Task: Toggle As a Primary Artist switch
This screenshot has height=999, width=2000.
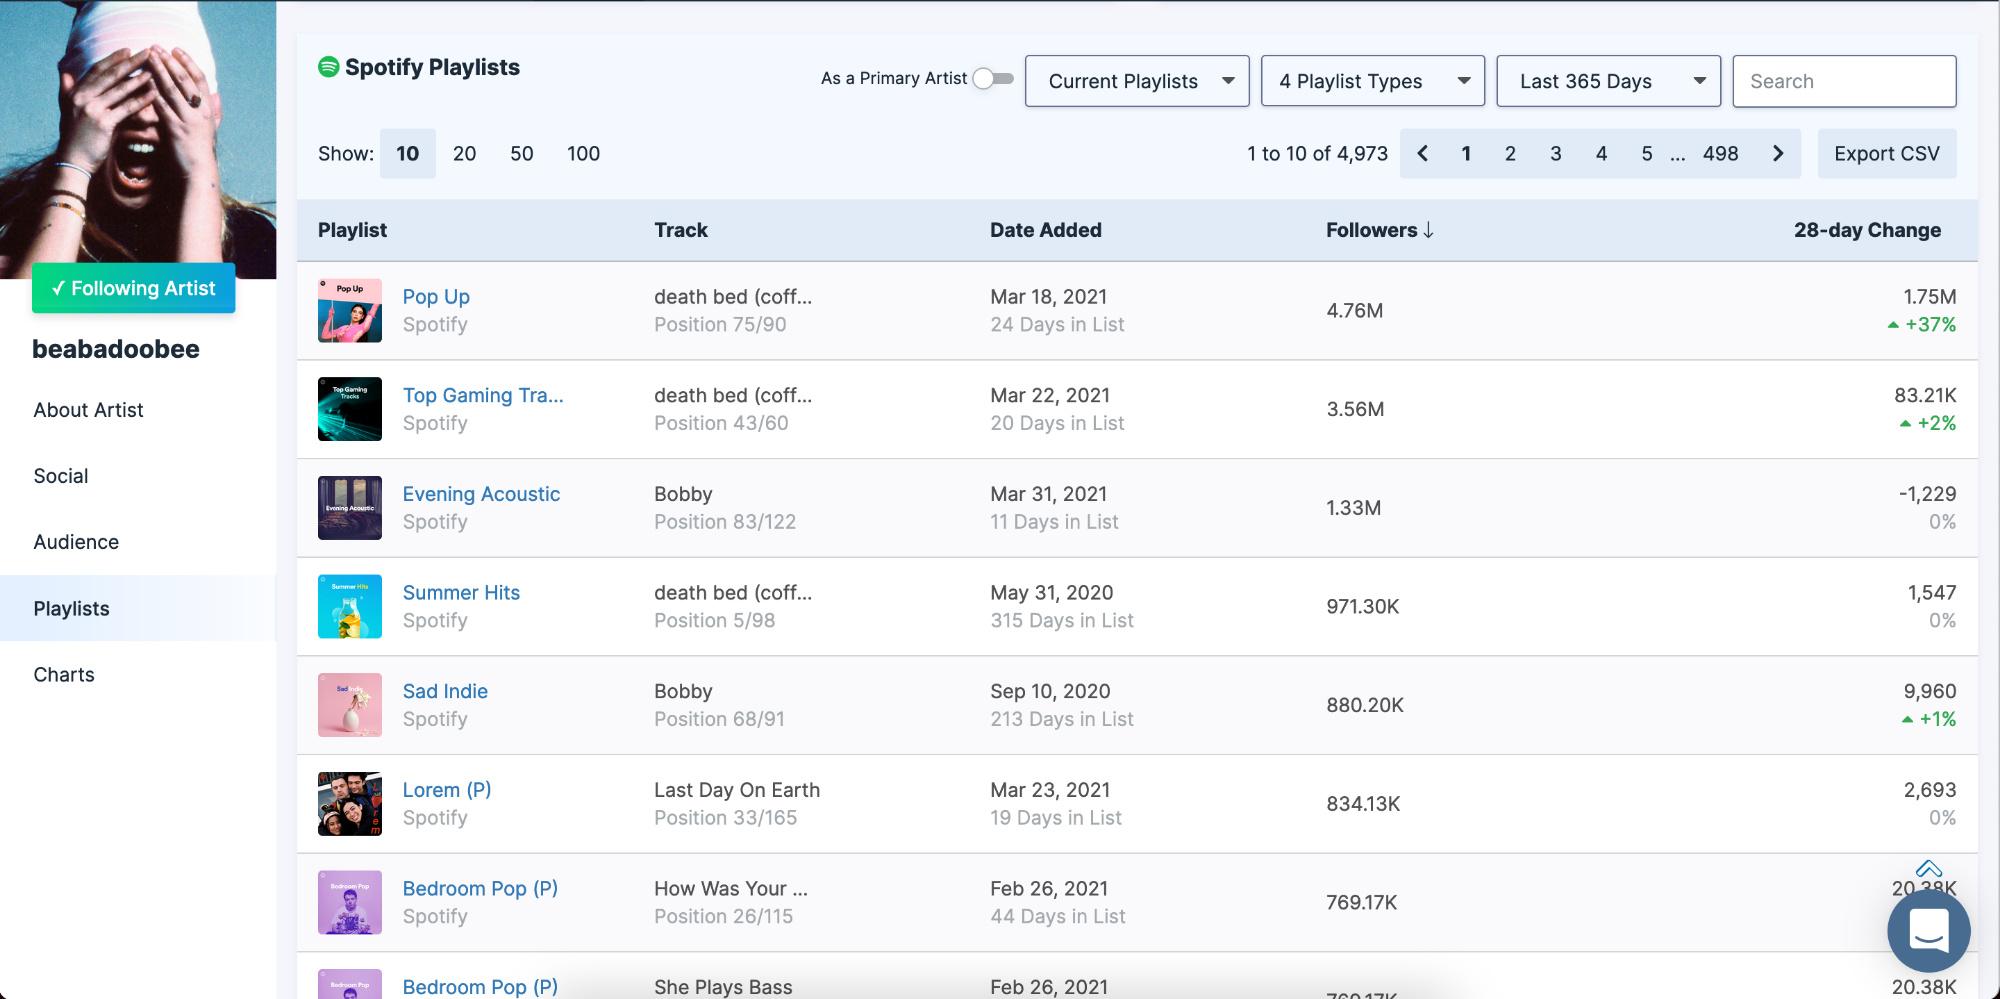Action: 993,79
